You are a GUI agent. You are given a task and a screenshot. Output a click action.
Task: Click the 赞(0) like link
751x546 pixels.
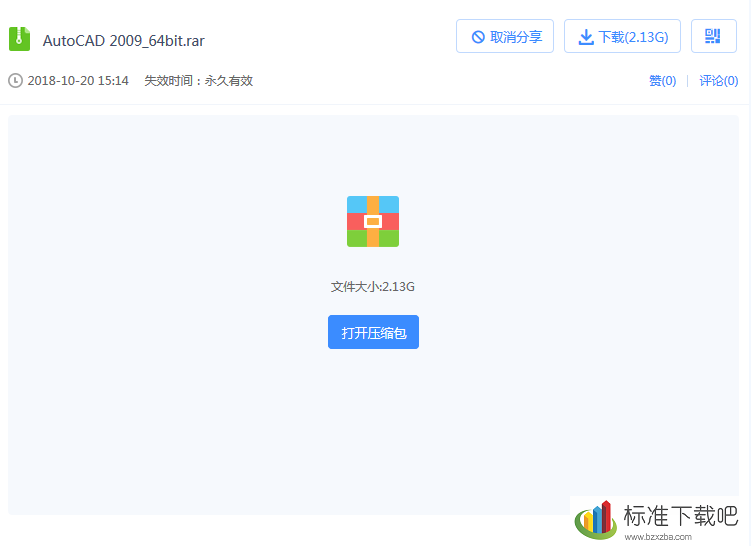tap(662, 81)
